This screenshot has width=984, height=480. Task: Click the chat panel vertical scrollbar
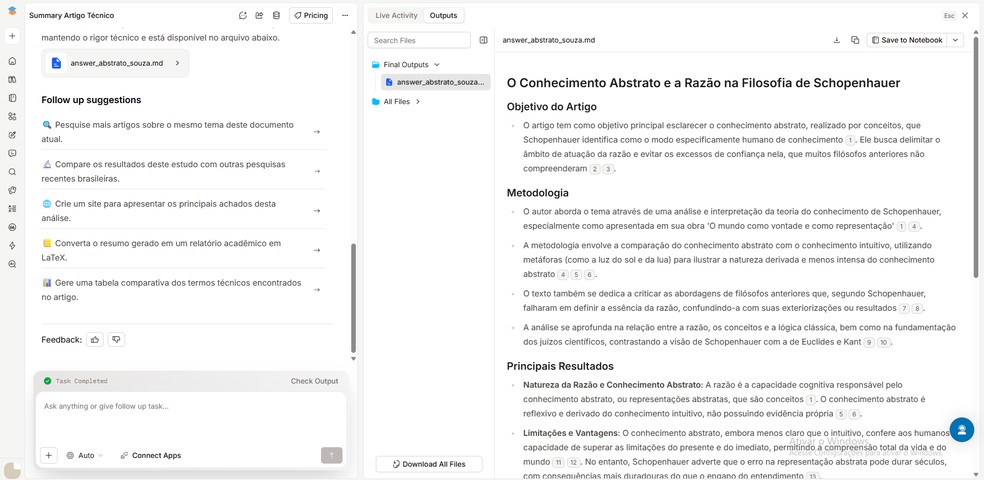pos(353,298)
